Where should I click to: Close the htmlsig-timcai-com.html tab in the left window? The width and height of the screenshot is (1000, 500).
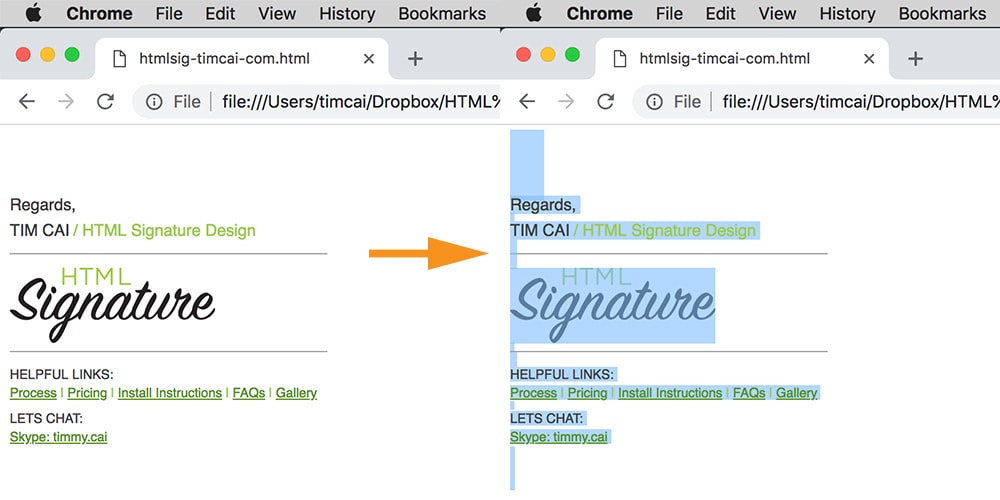point(369,59)
